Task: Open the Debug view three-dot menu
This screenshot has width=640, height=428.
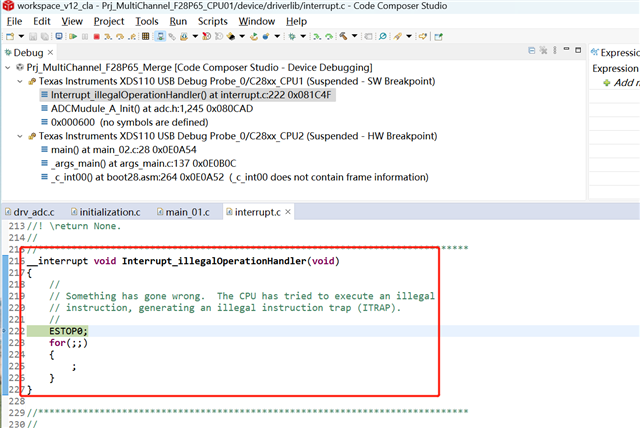Action: point(555,50)
